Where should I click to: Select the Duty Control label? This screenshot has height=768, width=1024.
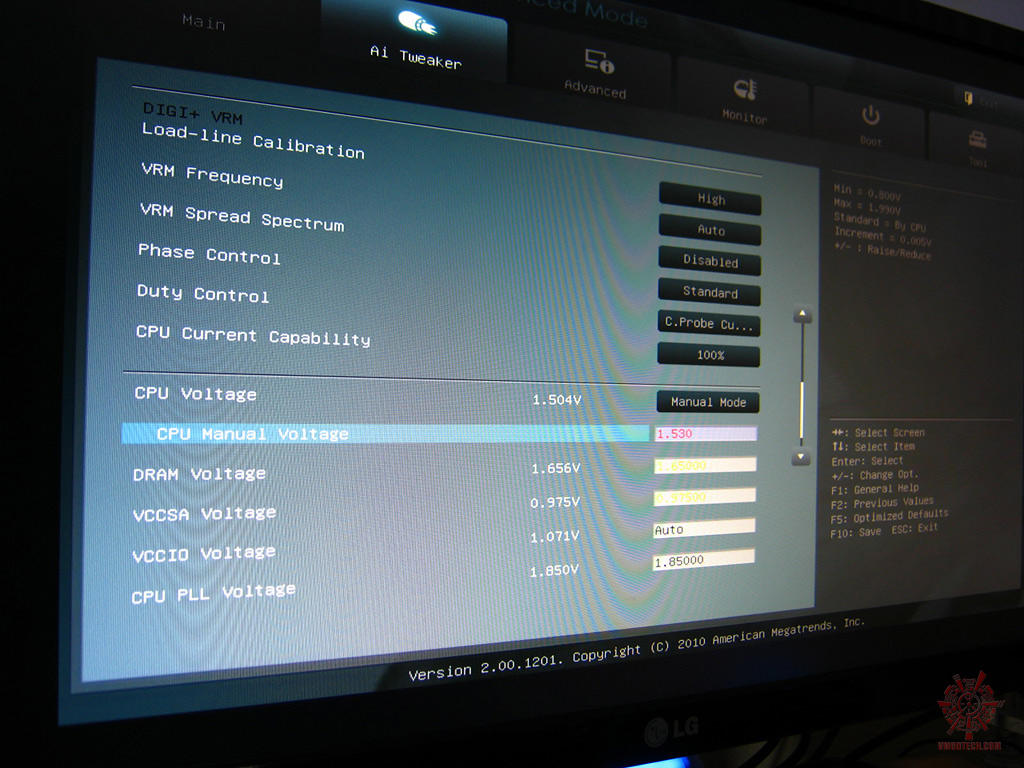tap(202, 293)
